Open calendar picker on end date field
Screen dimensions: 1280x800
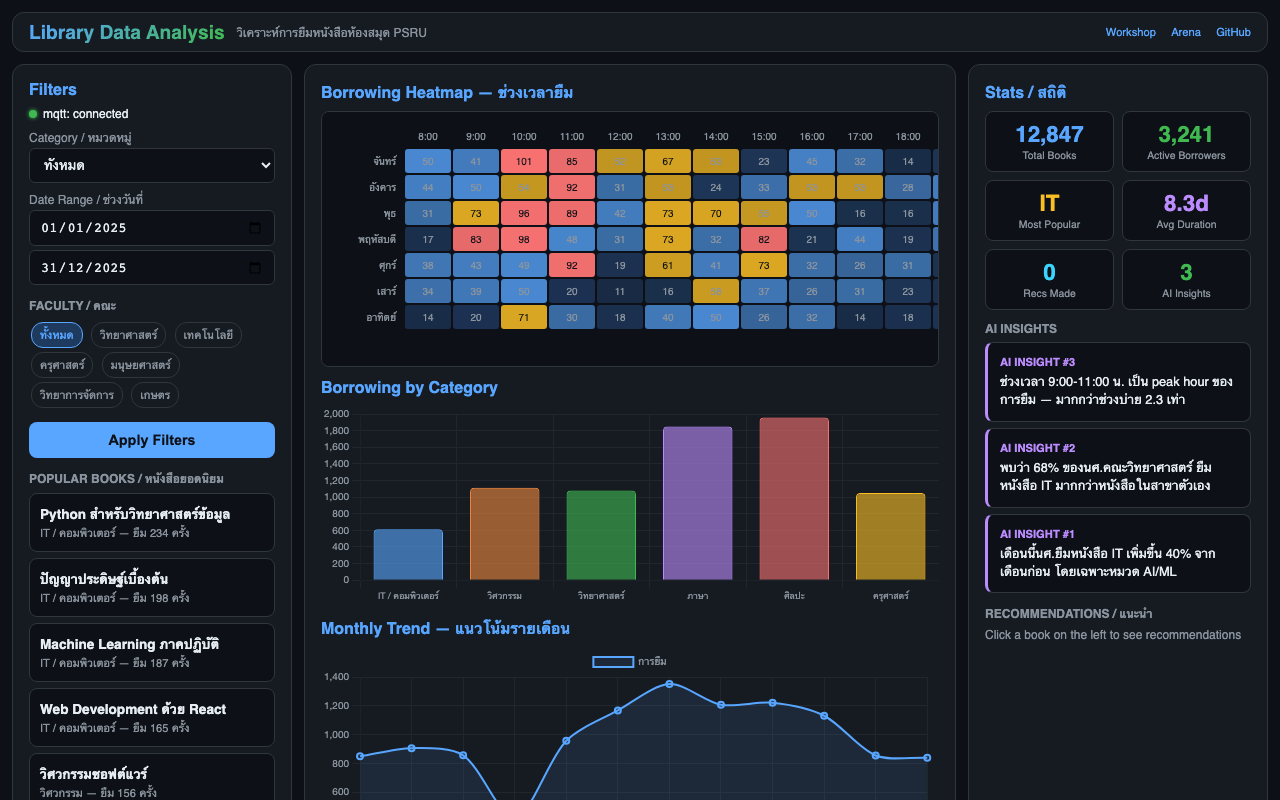pyautogui.click(x=254, y=268)
